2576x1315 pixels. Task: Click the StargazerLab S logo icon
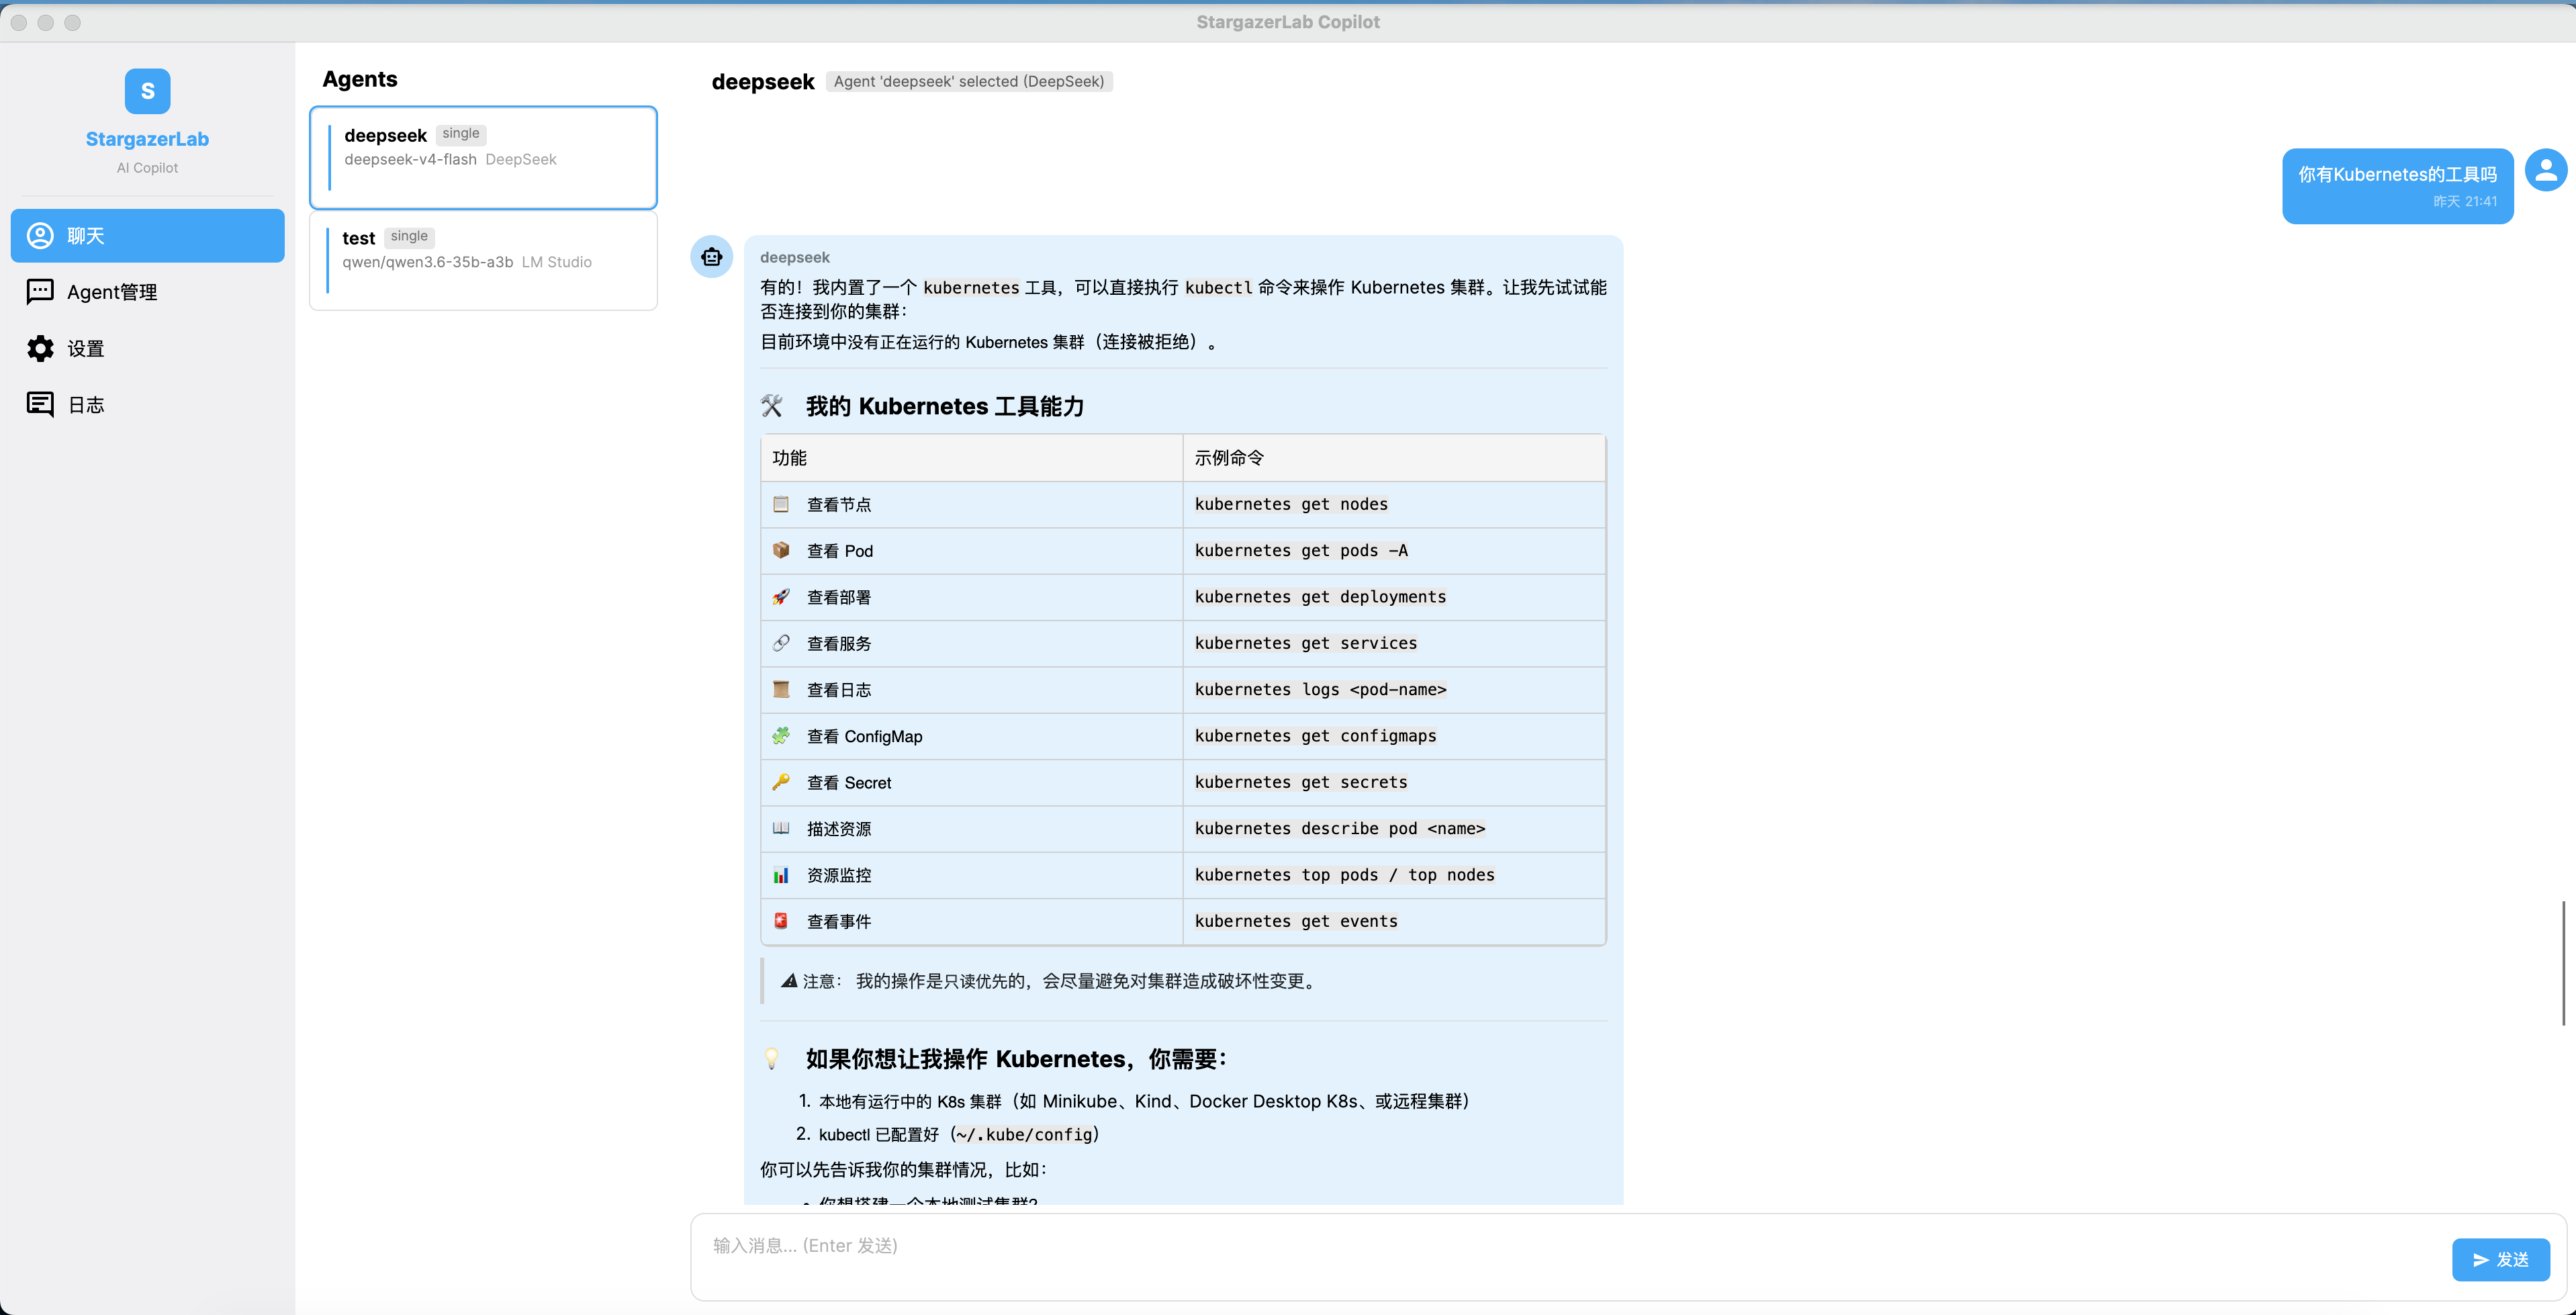[147, 91]
